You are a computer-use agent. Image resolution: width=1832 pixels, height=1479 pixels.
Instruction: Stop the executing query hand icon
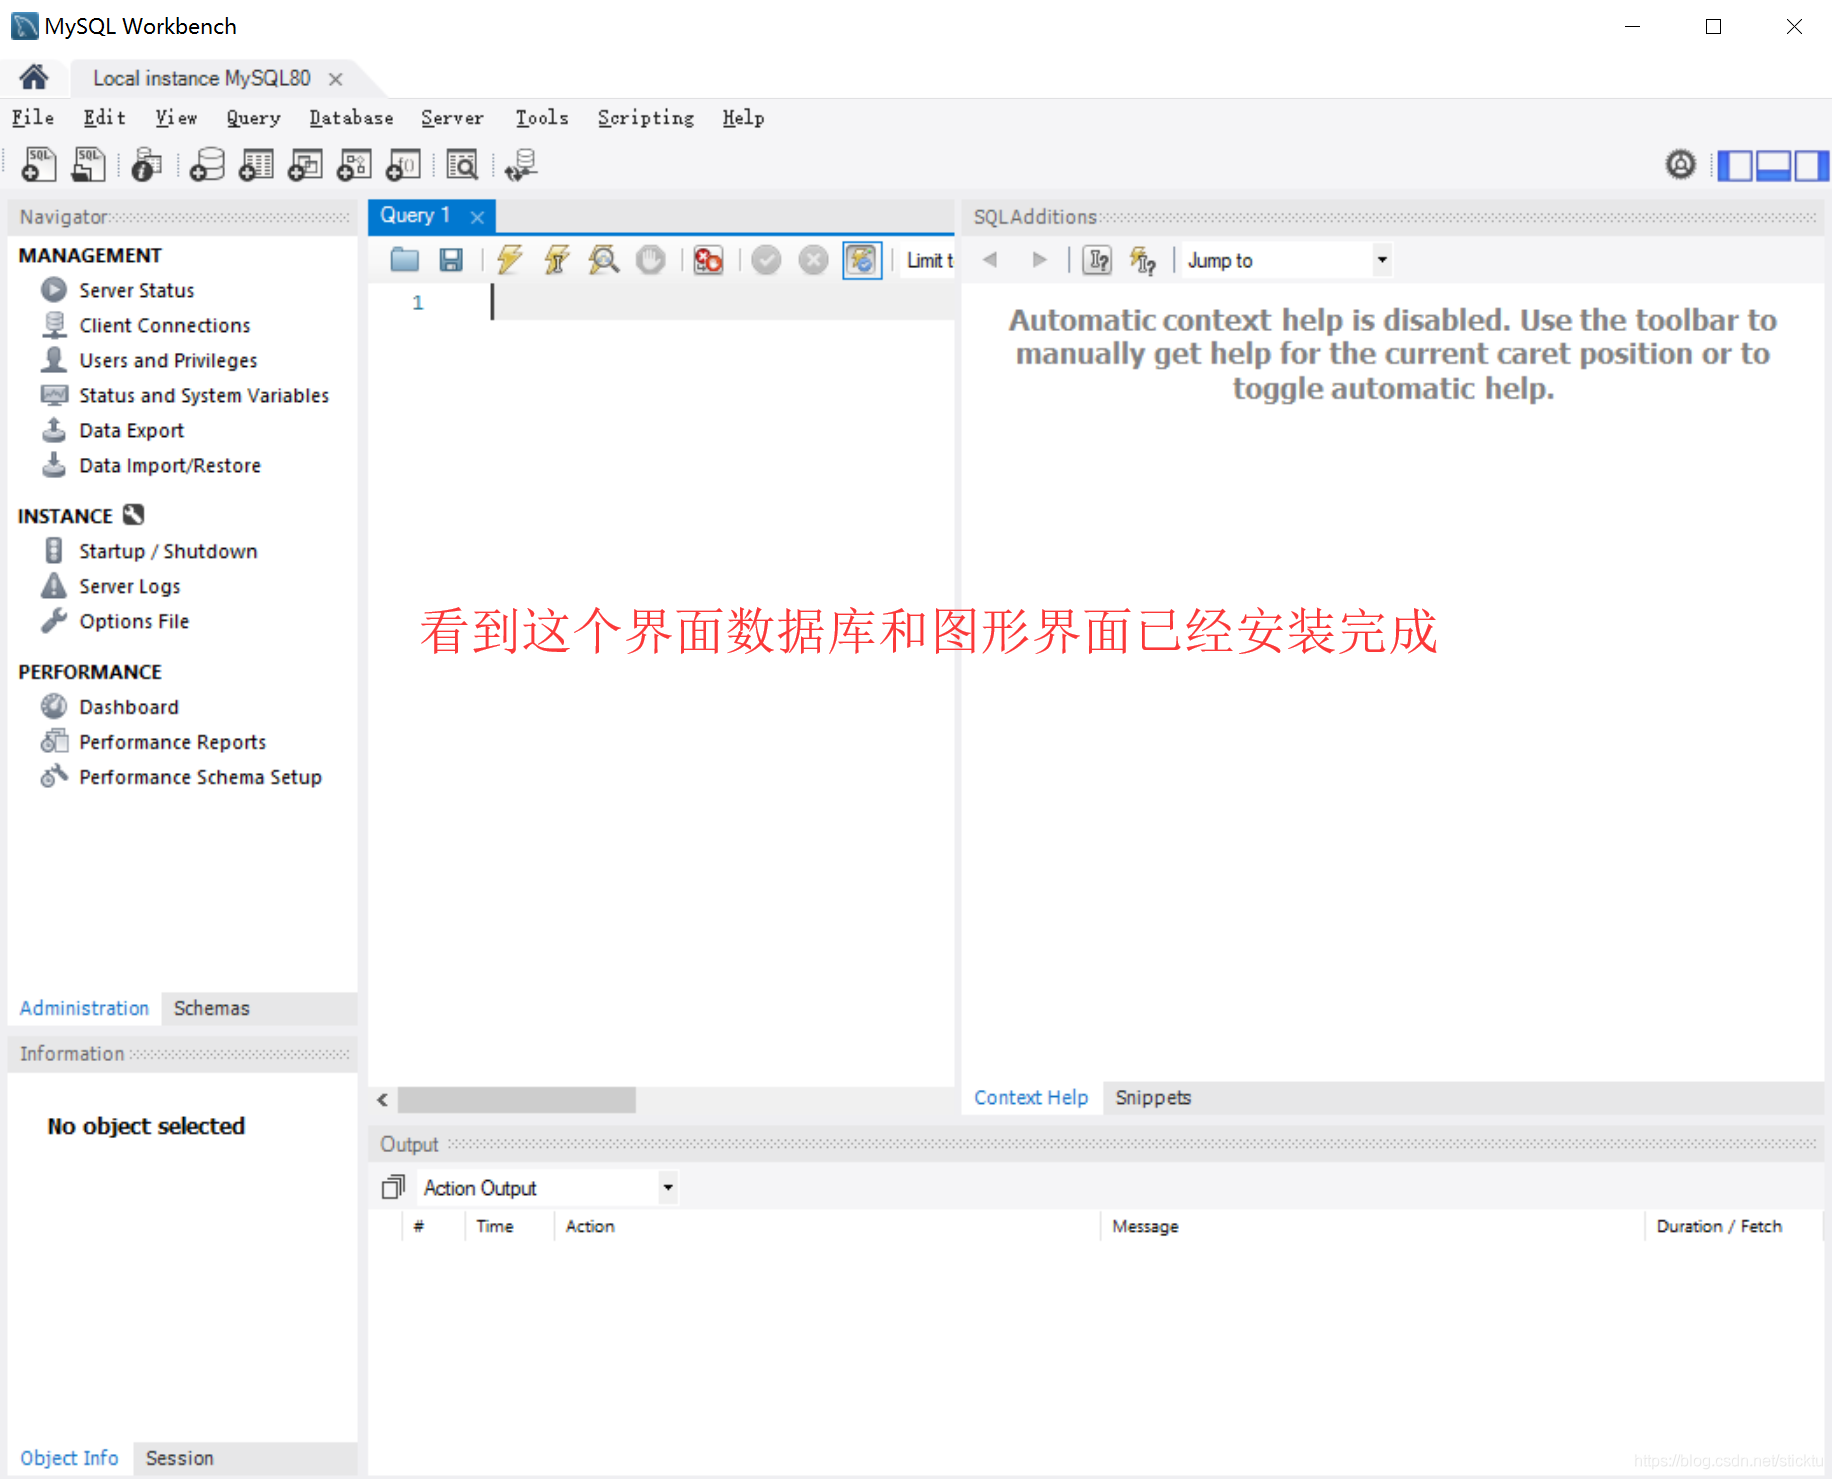click(650, 260)
